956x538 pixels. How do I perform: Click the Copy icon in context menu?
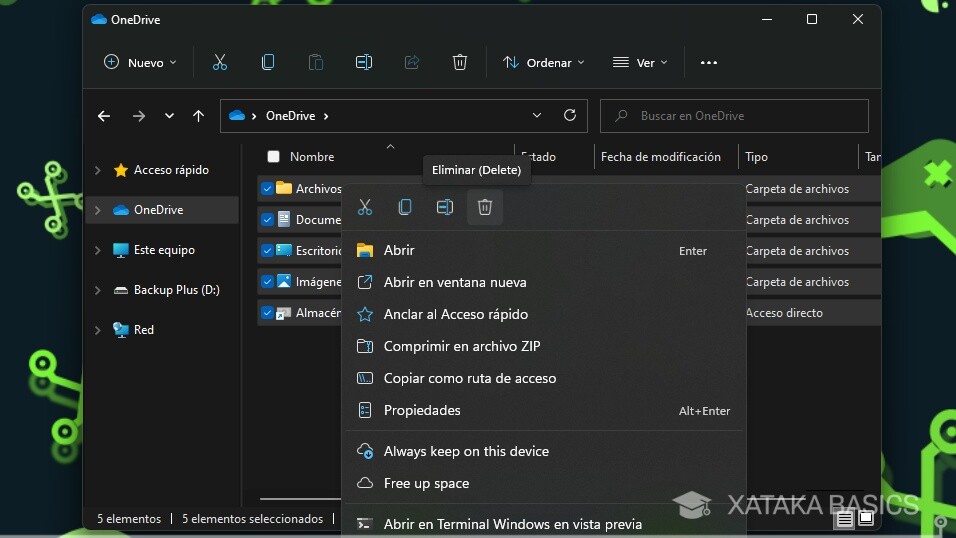click(405, 207)
